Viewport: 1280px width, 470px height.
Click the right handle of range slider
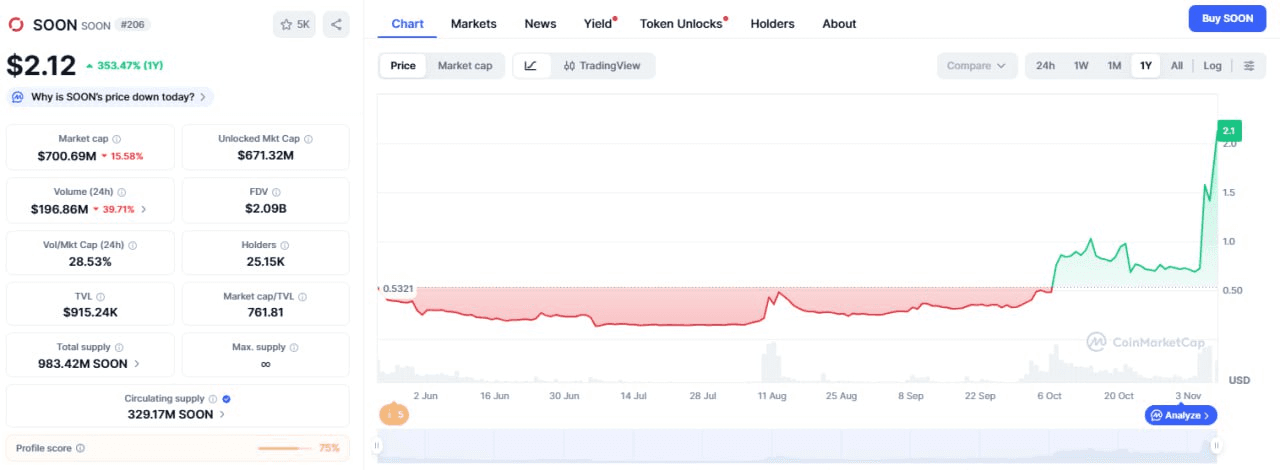click(1217, 446)
